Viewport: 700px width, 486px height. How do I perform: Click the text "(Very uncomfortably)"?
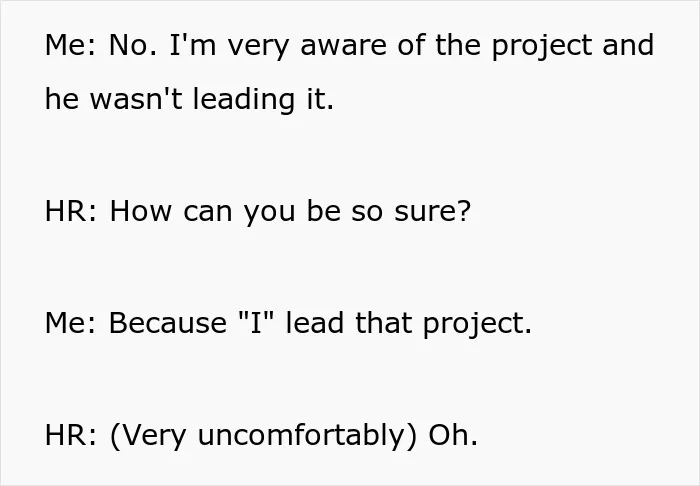point(263,436)
